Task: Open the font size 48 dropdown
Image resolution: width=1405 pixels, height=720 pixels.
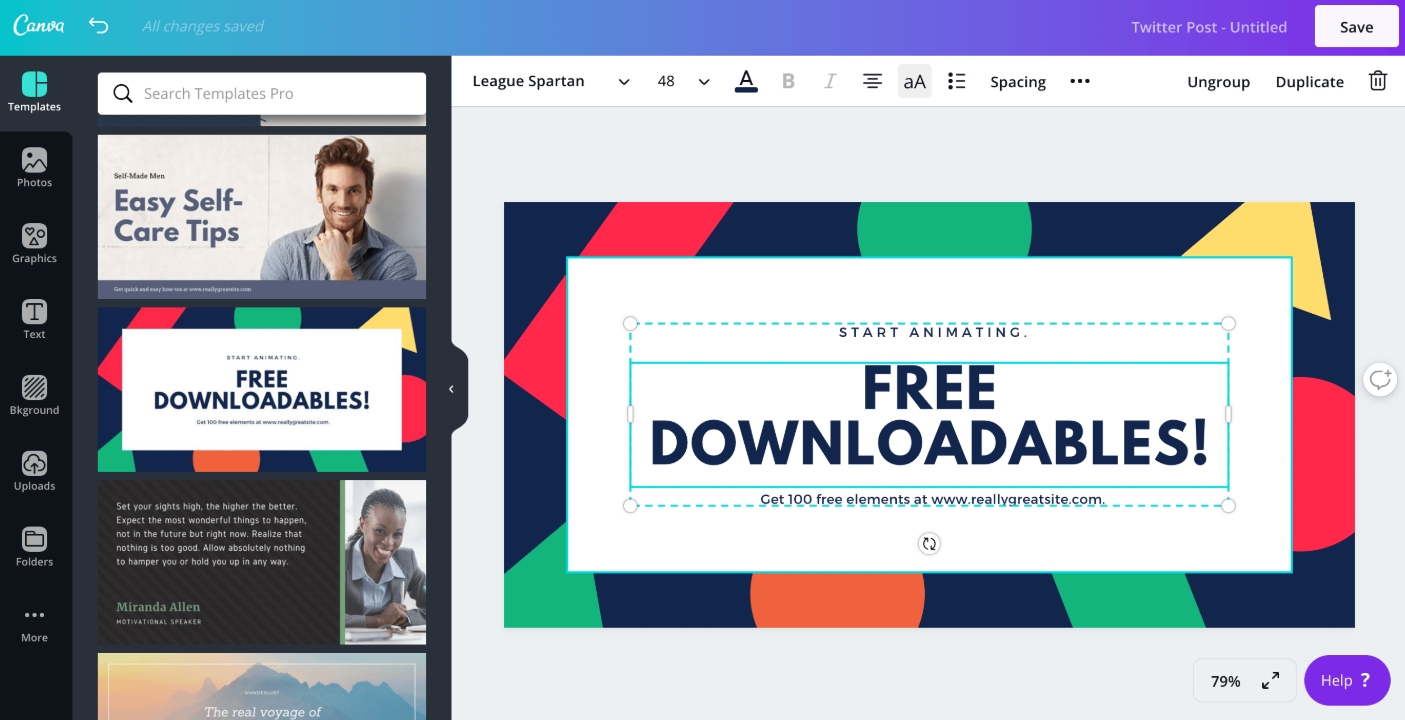Action: point(684,81)
